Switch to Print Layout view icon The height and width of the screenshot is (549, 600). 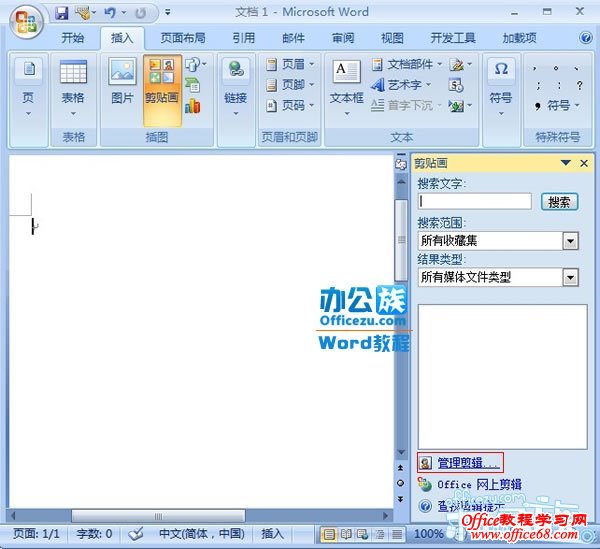(x=329, y=534)
